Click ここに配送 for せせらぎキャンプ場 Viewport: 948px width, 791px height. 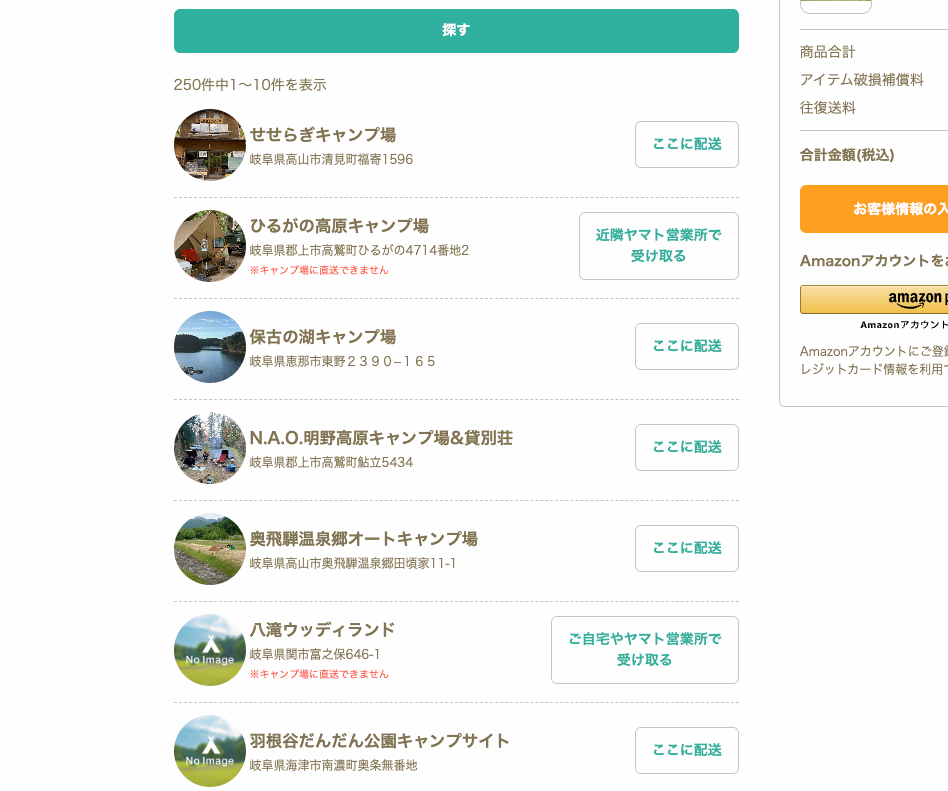[686, 145]
